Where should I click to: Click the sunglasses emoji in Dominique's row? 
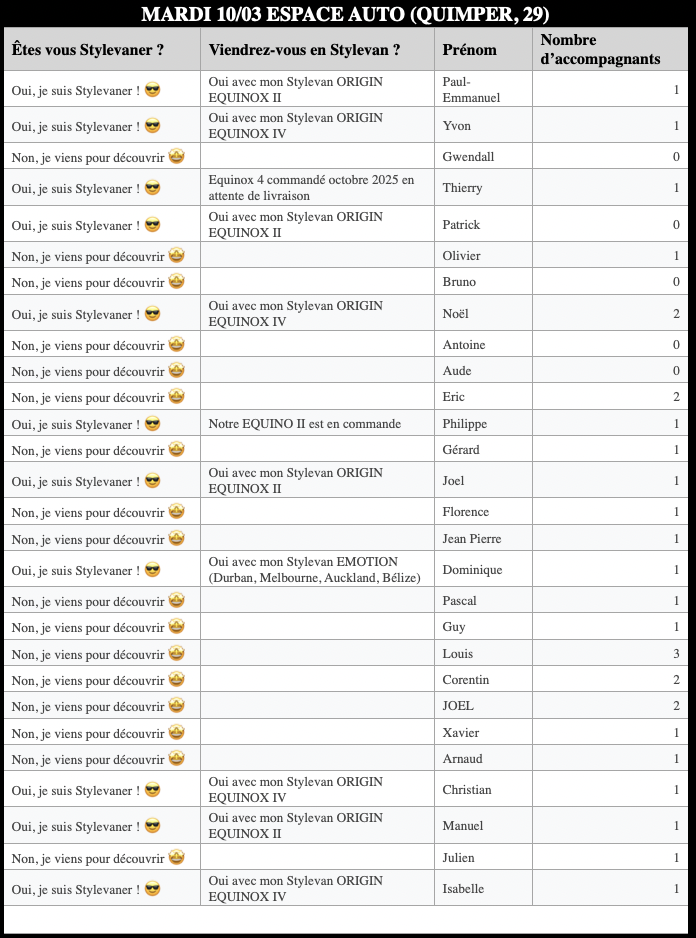(153, 570)
